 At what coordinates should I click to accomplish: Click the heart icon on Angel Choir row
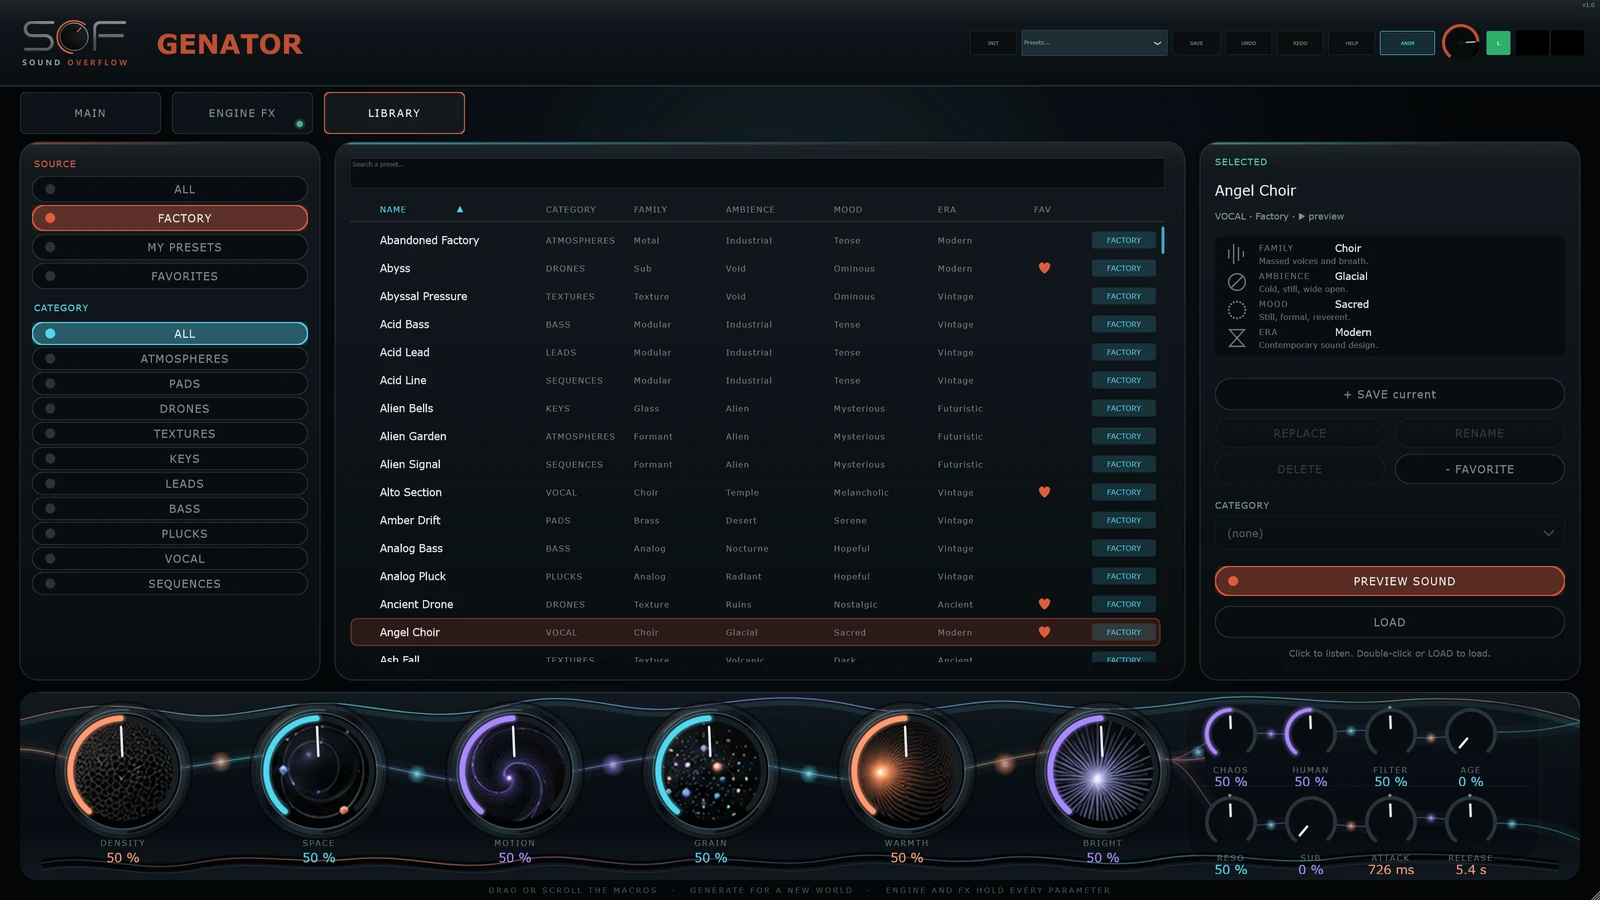pos(1044,632)
